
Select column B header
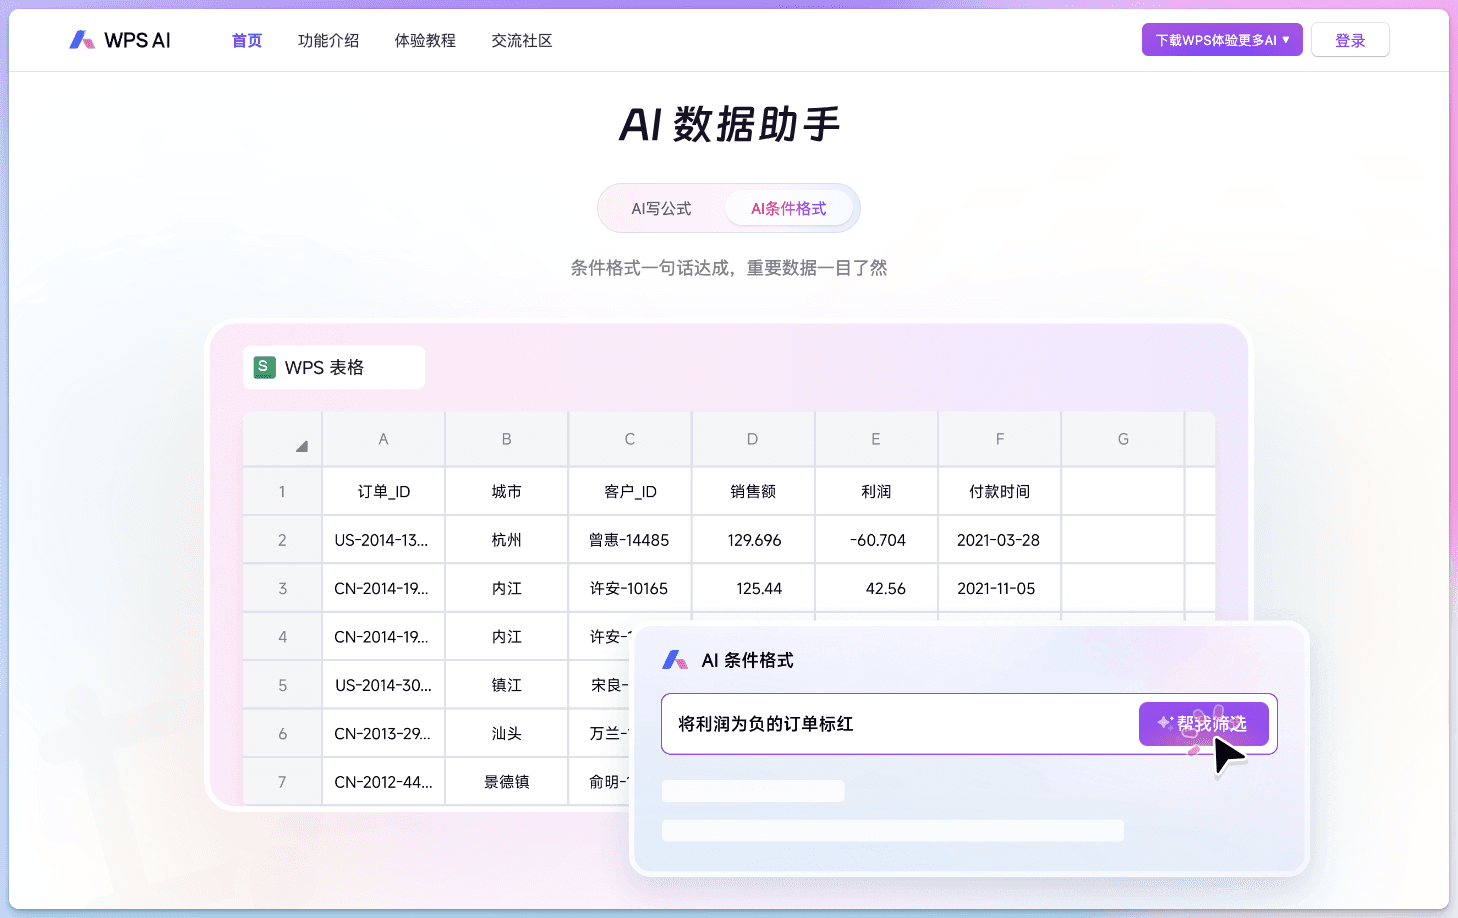click(x=507, y=439)
